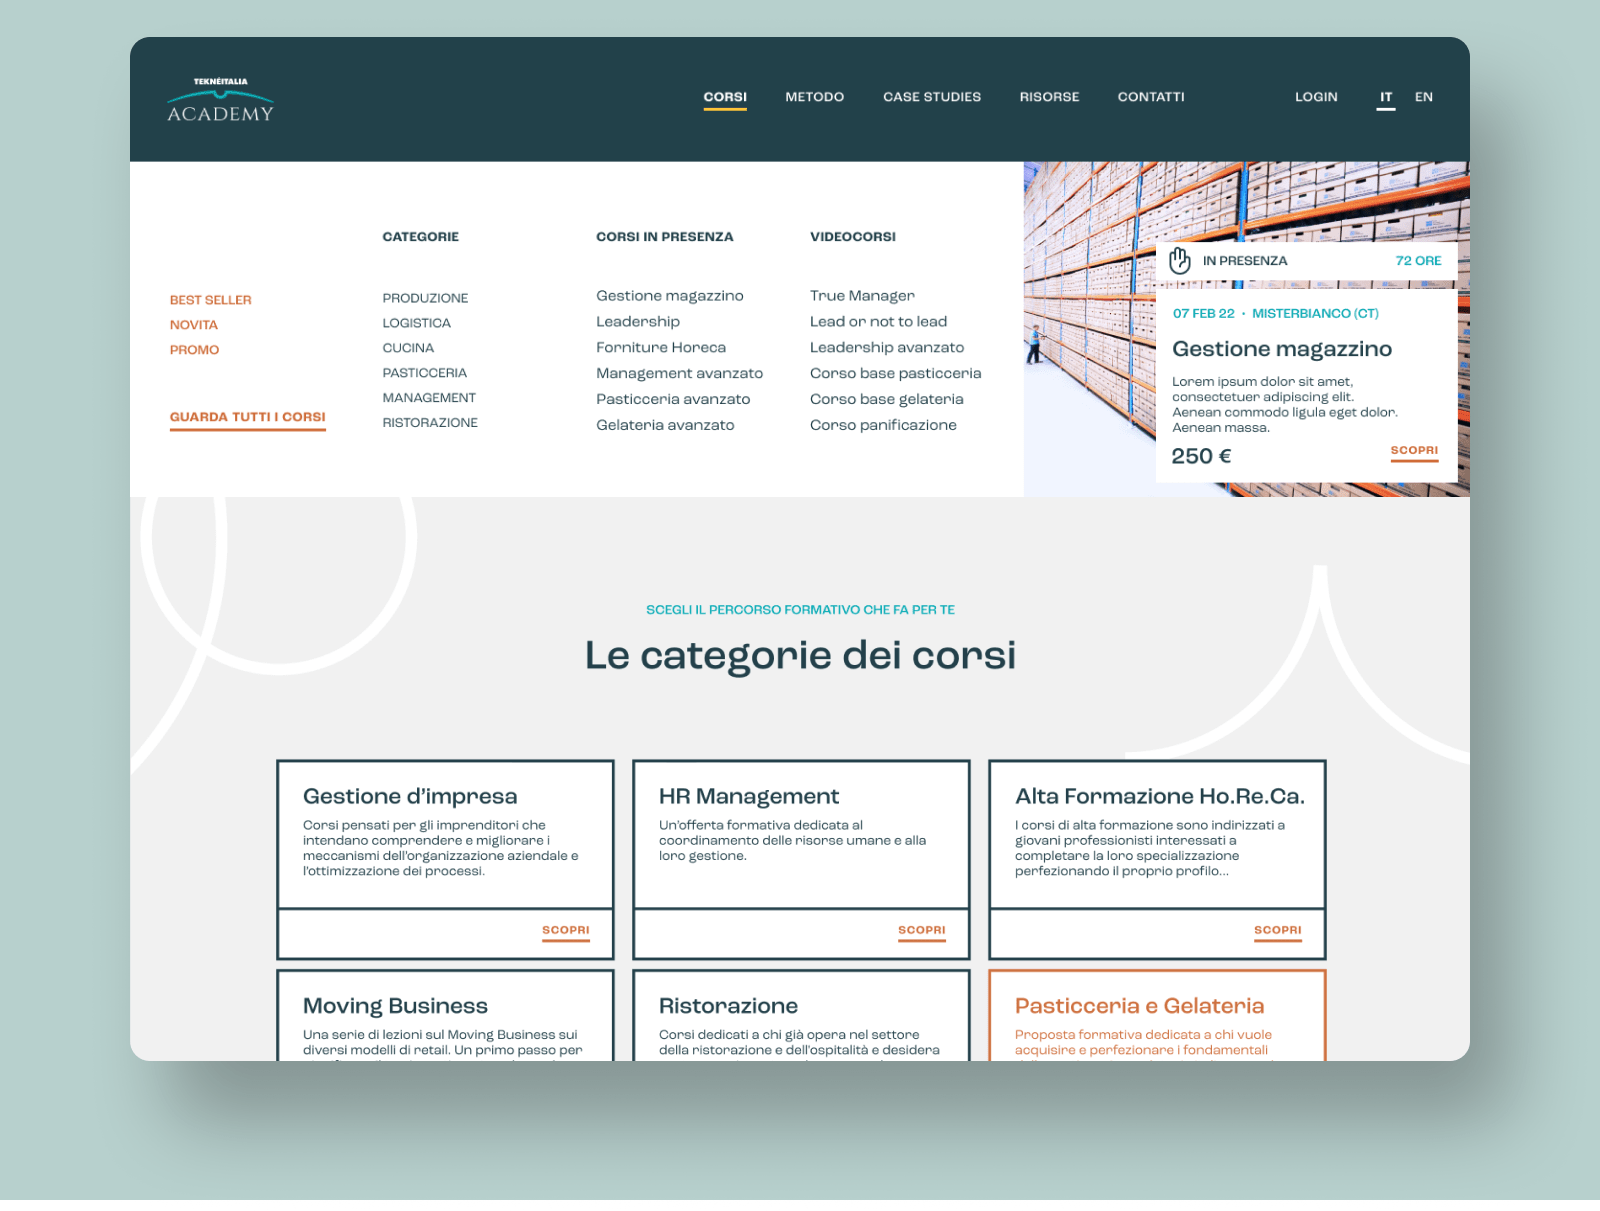Viewport: 1600px width, 1211px height.
Task: Open the Promo link
Action: click(194, 350)
